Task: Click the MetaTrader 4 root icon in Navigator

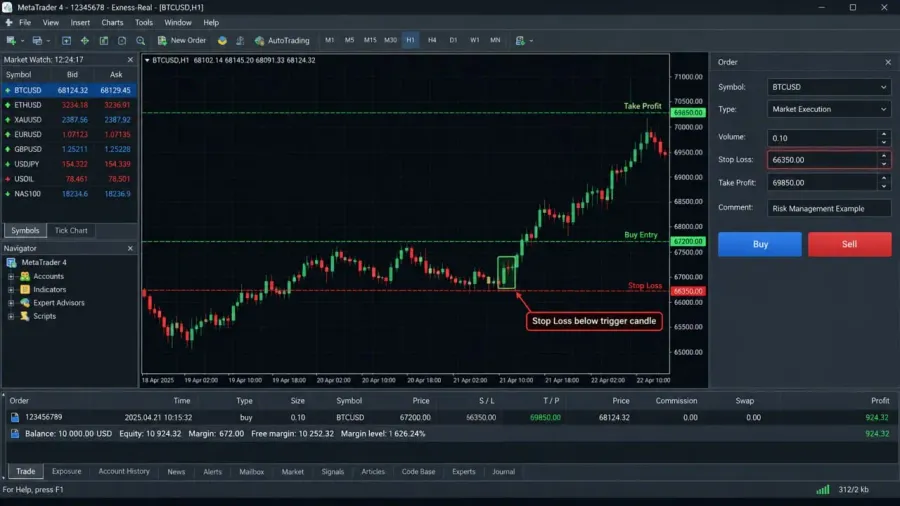Action: 11,262
